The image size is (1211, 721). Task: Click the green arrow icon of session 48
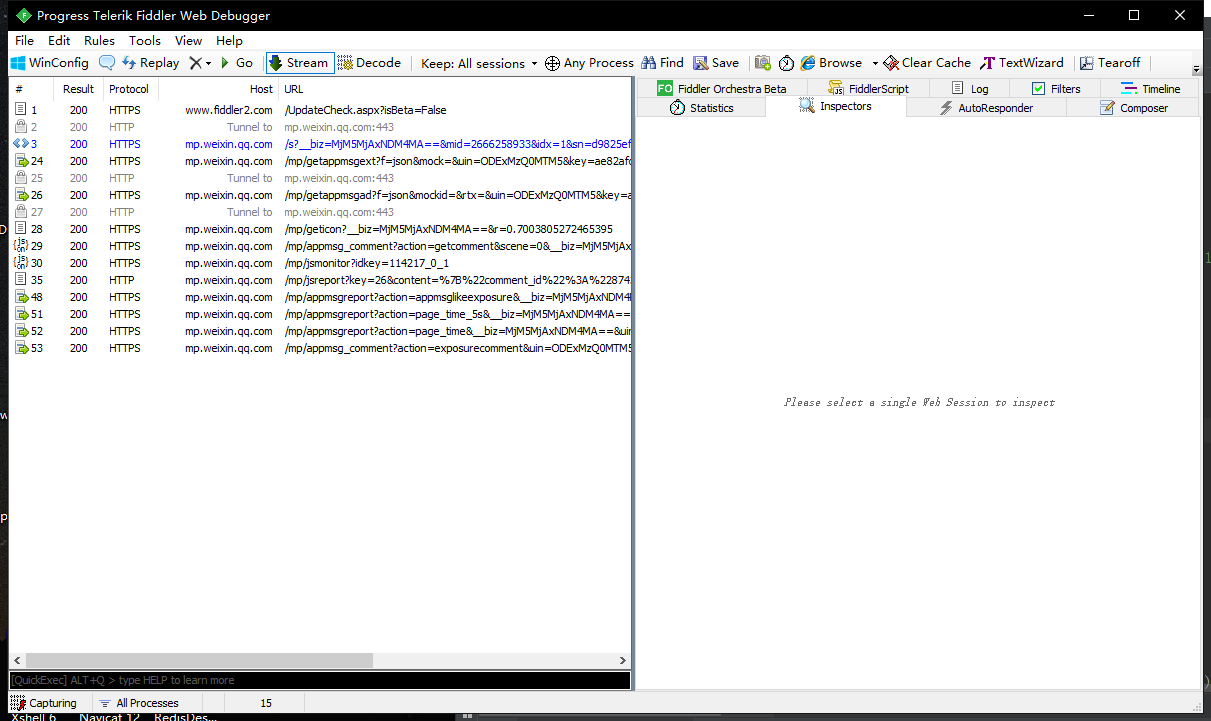(x=20, y=297)
